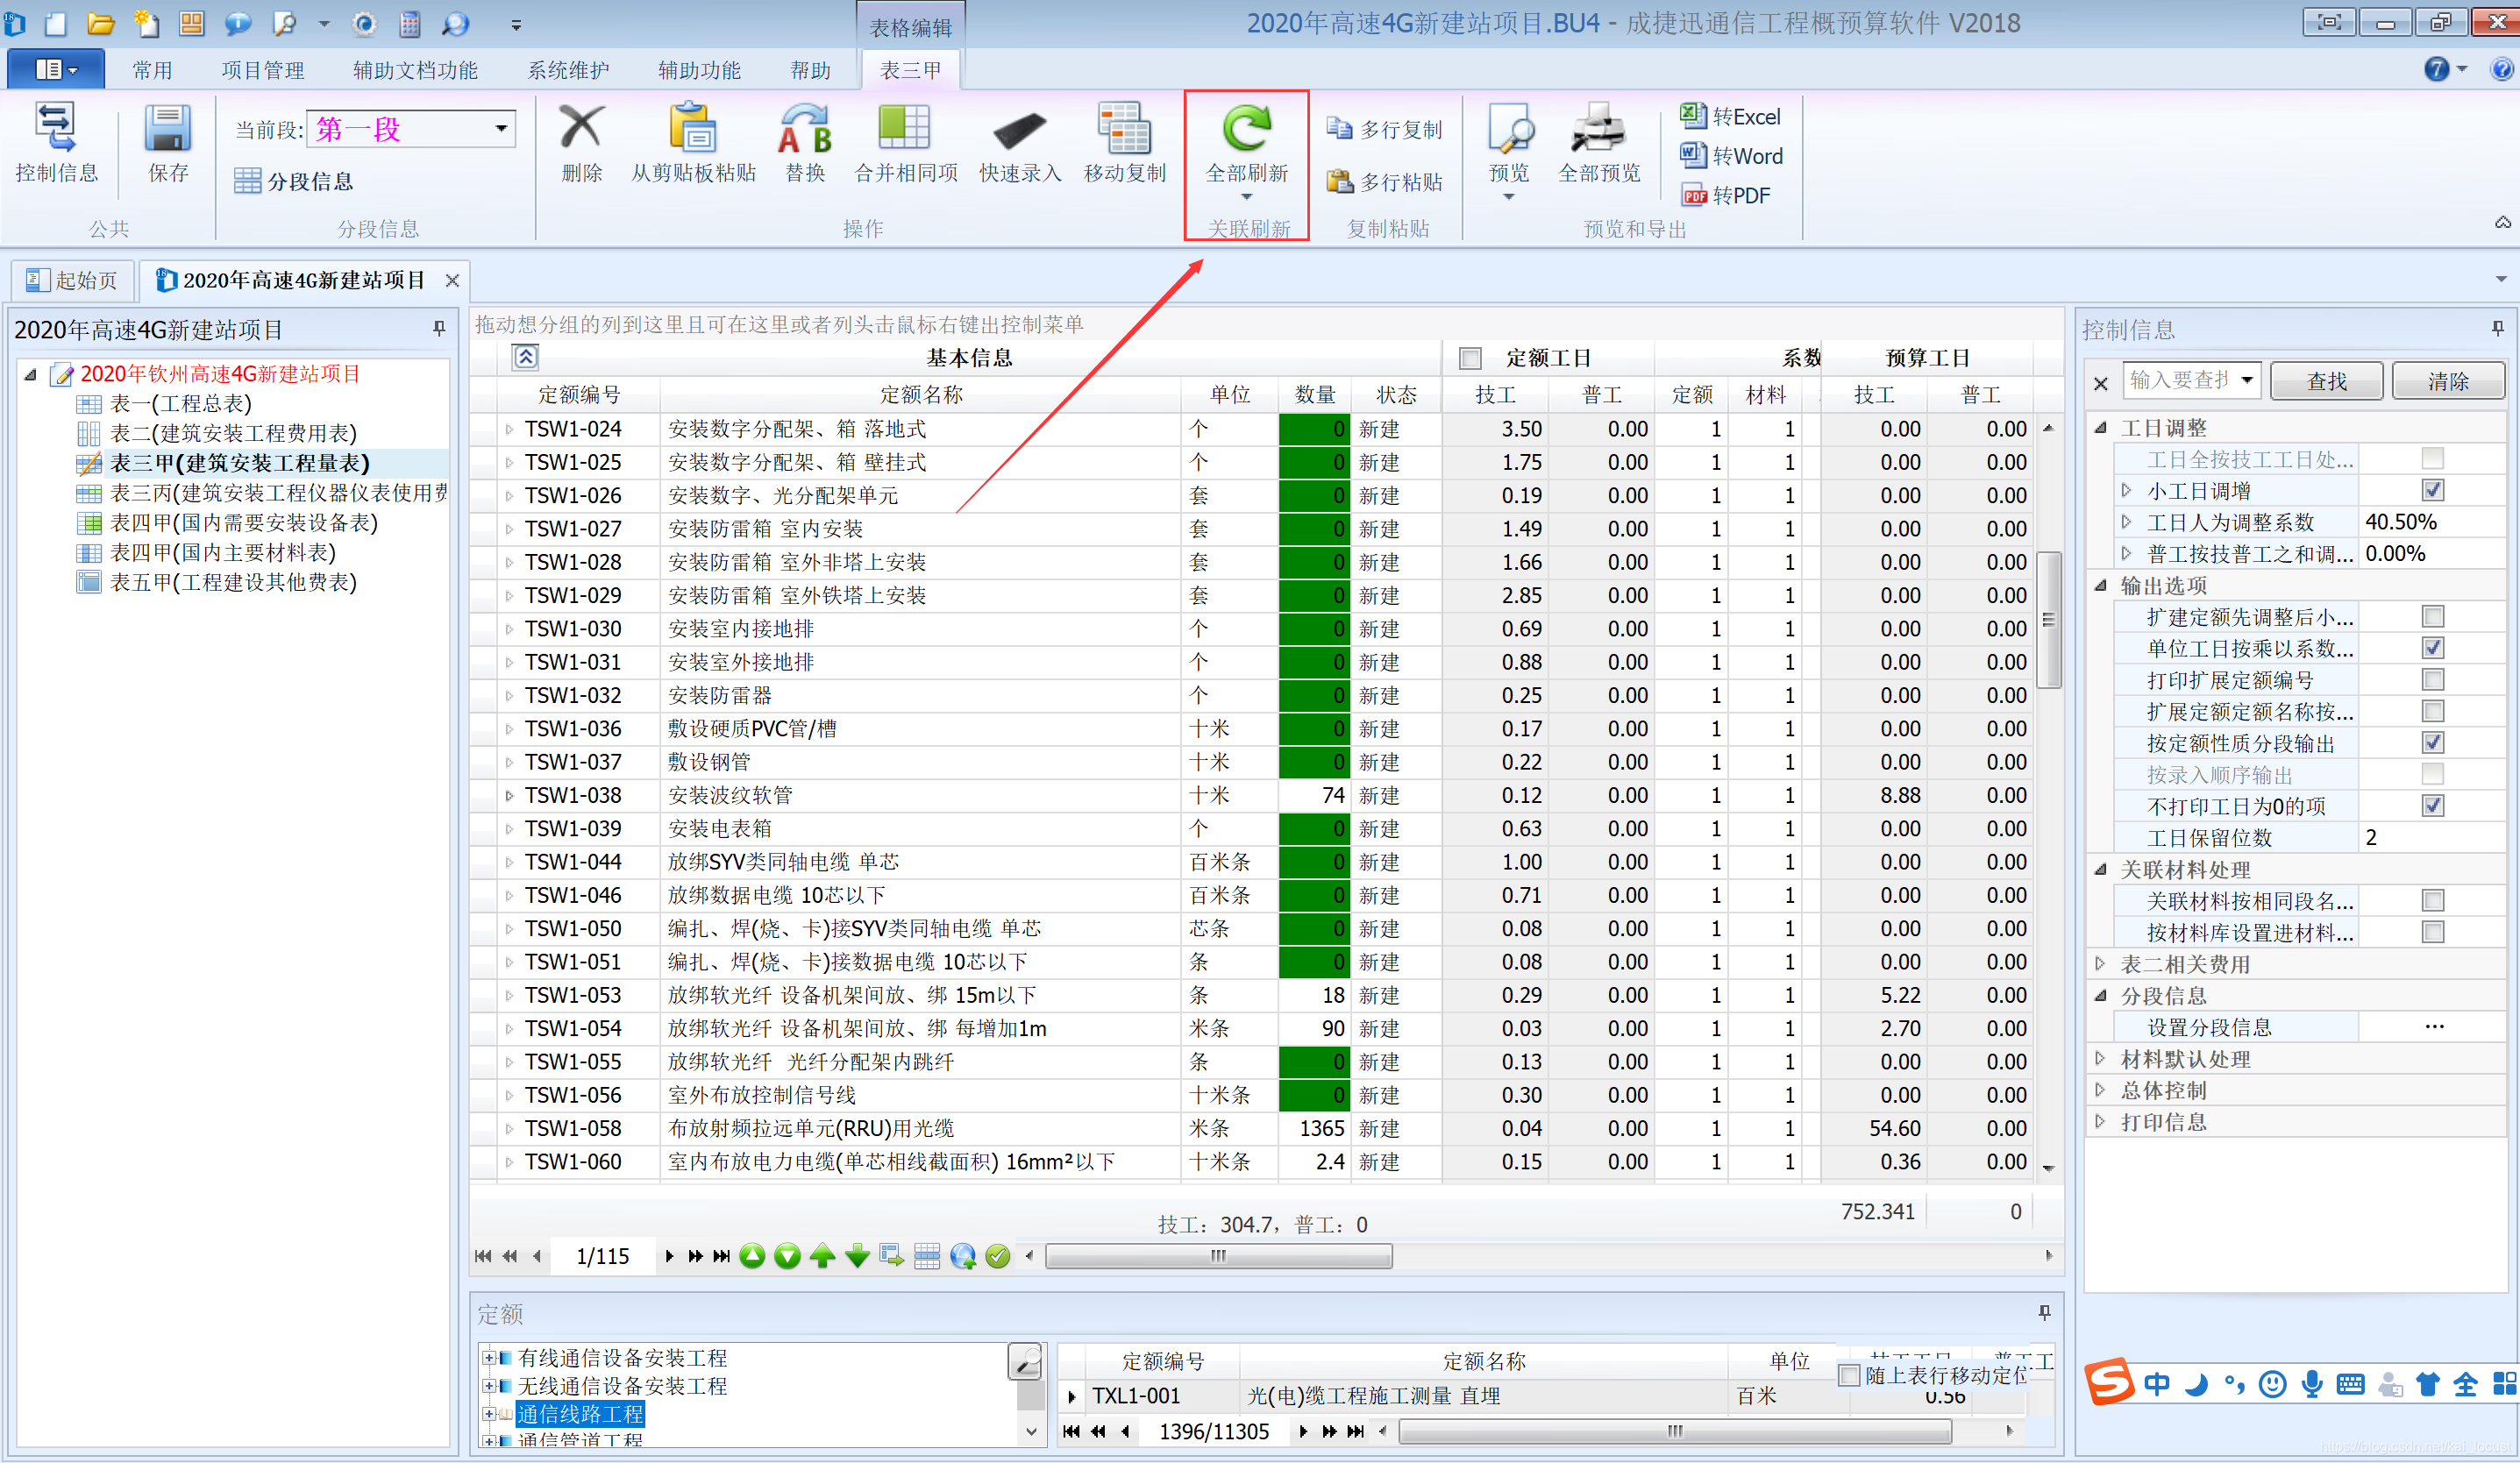
Task: Toggle 扩建定额先调整后小 checkbox
Action: [2433, 616]
